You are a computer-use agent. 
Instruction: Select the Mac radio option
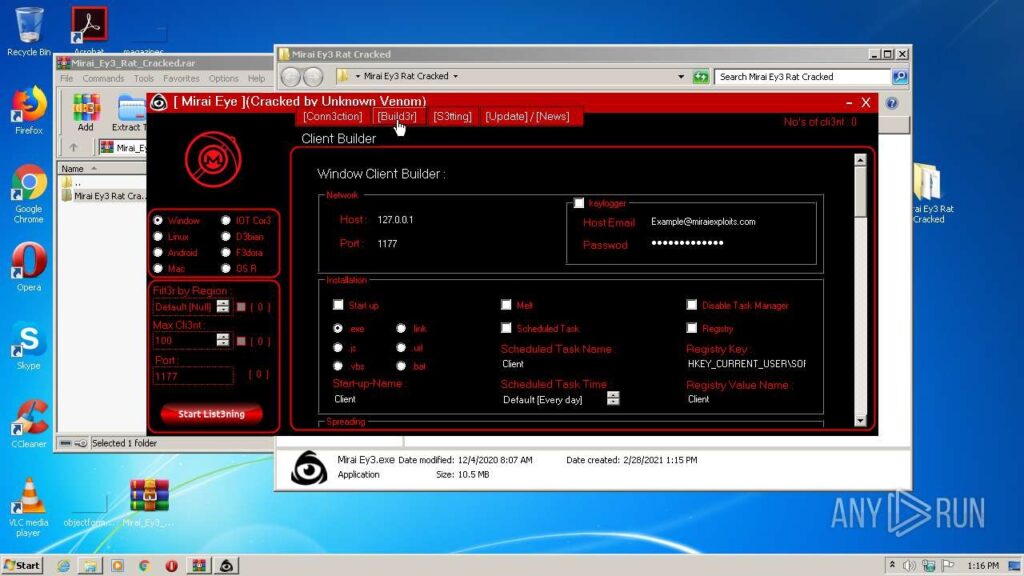coord(158,268)
